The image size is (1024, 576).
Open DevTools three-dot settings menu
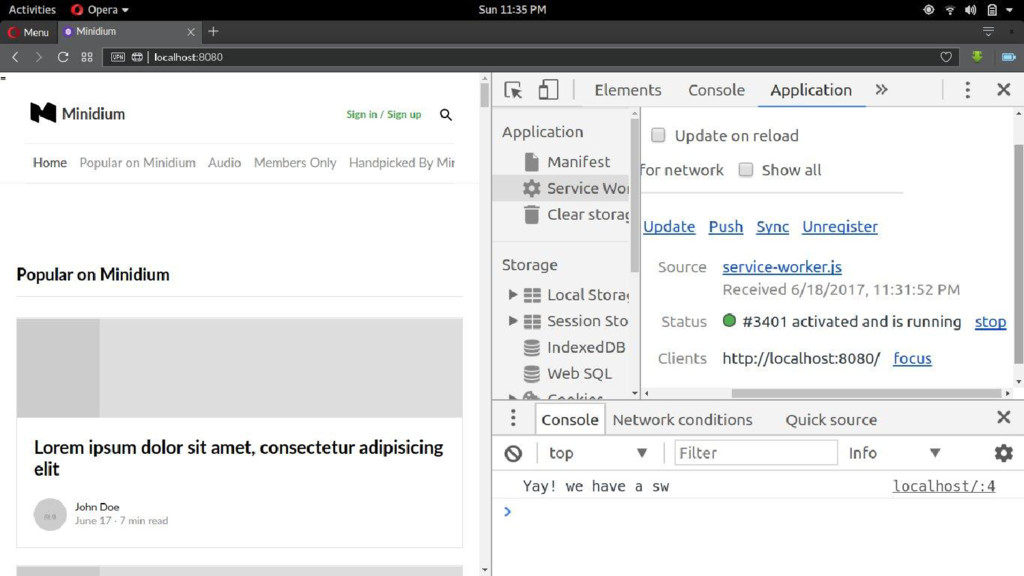[x=968, y=90]
